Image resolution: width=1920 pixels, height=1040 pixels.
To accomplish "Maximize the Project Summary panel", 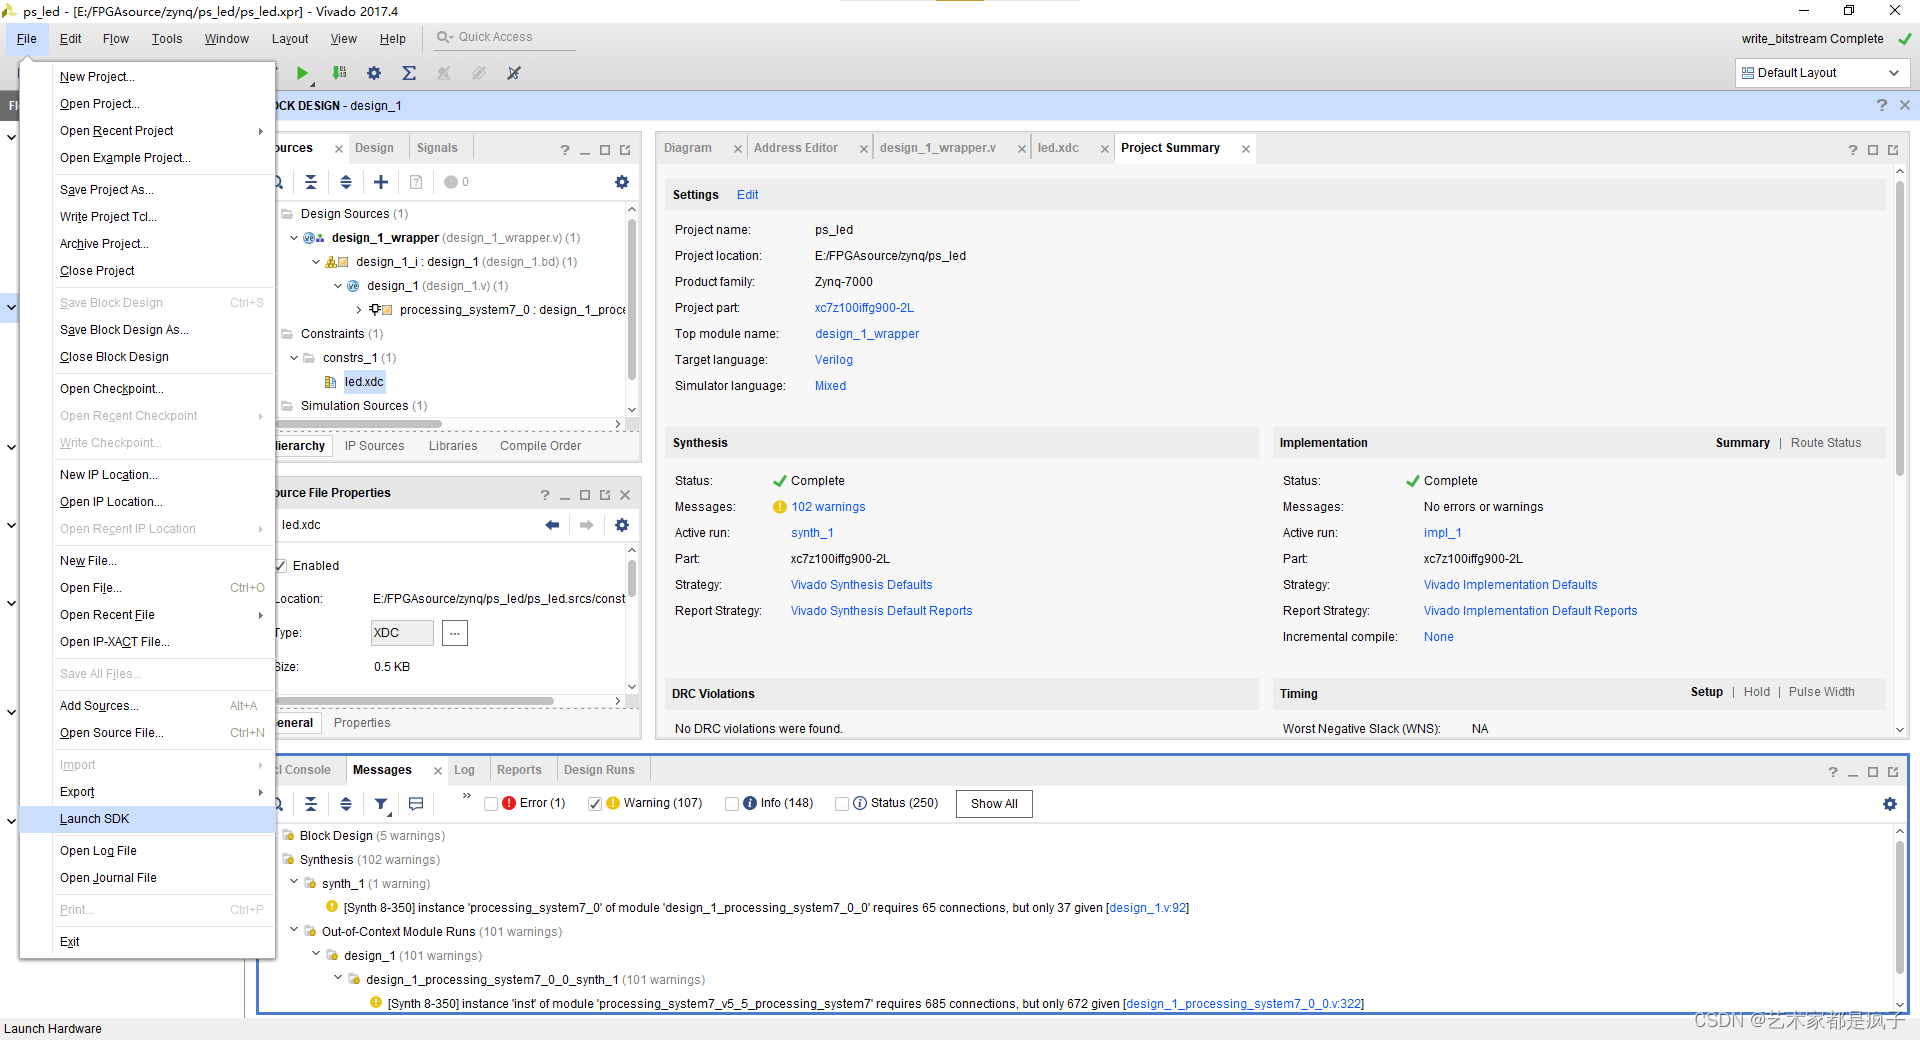I will pyautogui.click(x=1873, y=150).
